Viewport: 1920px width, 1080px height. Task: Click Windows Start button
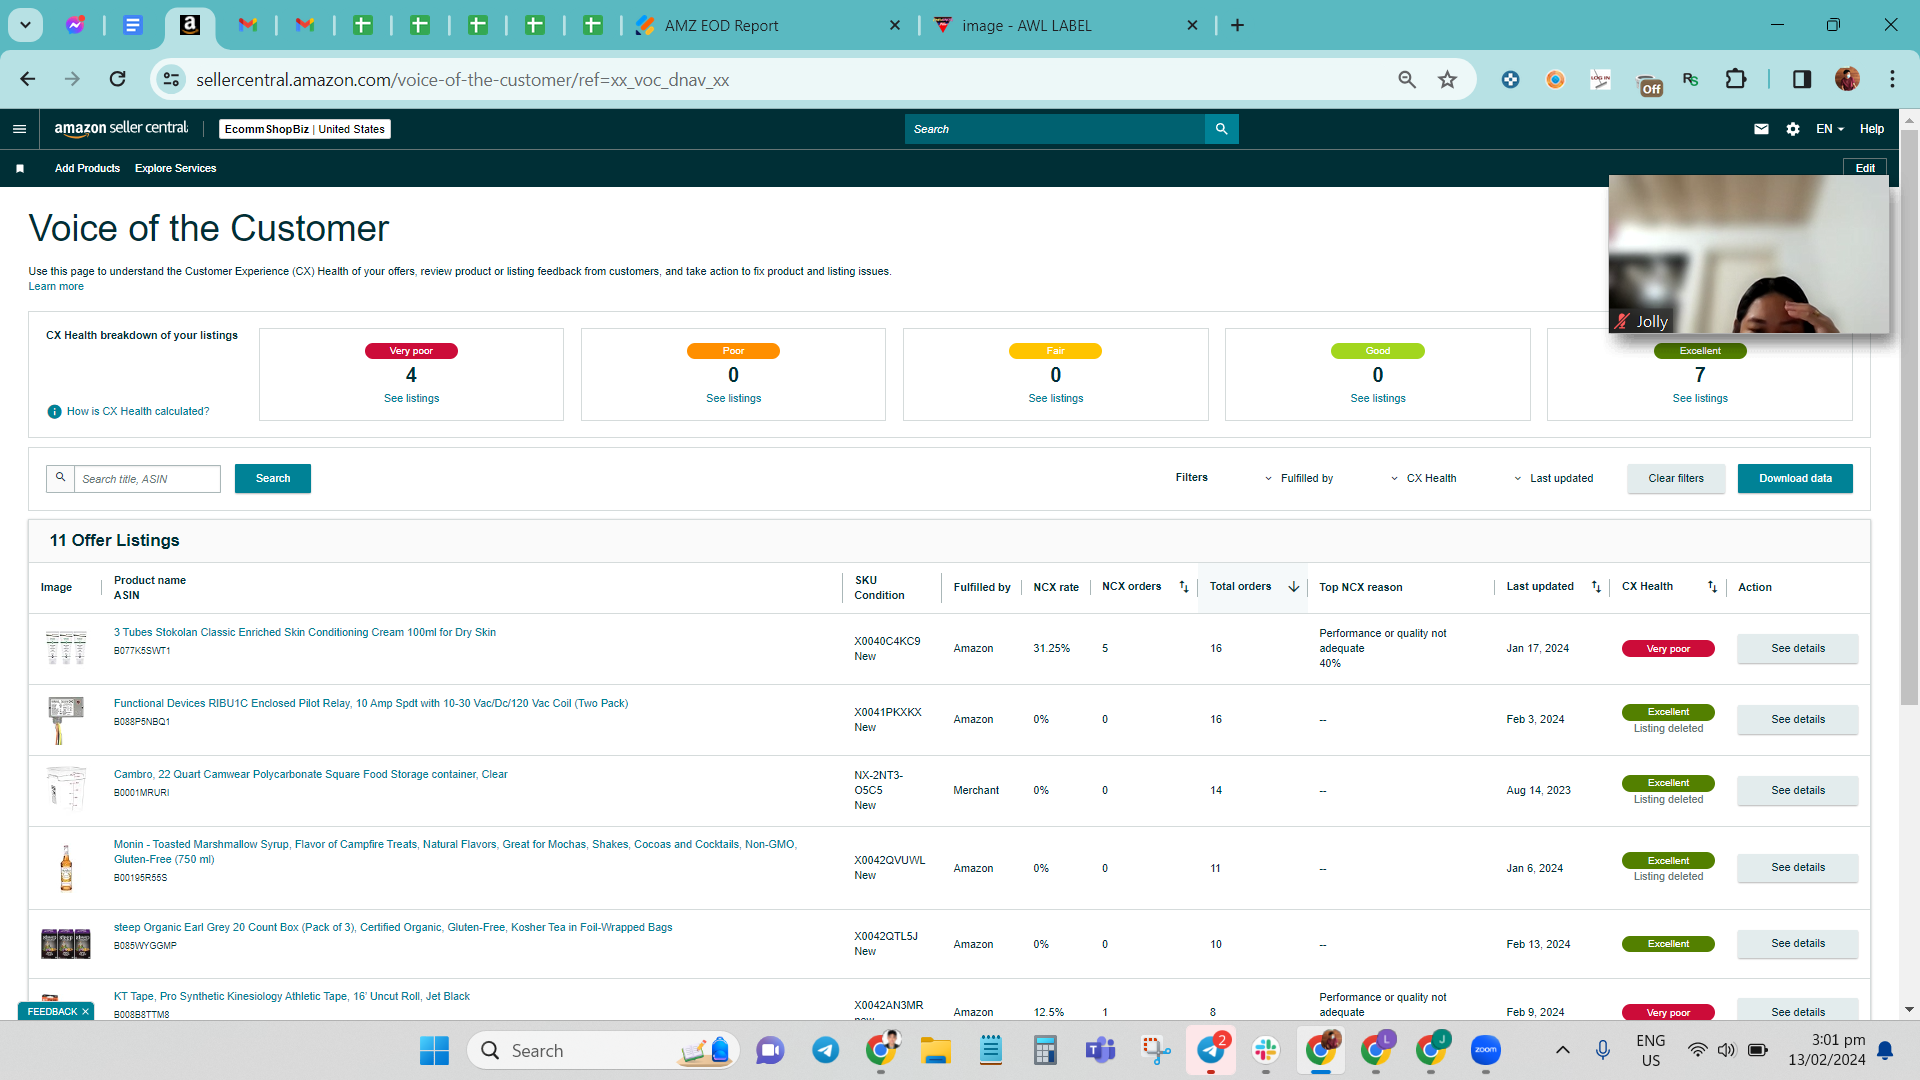434,1051
